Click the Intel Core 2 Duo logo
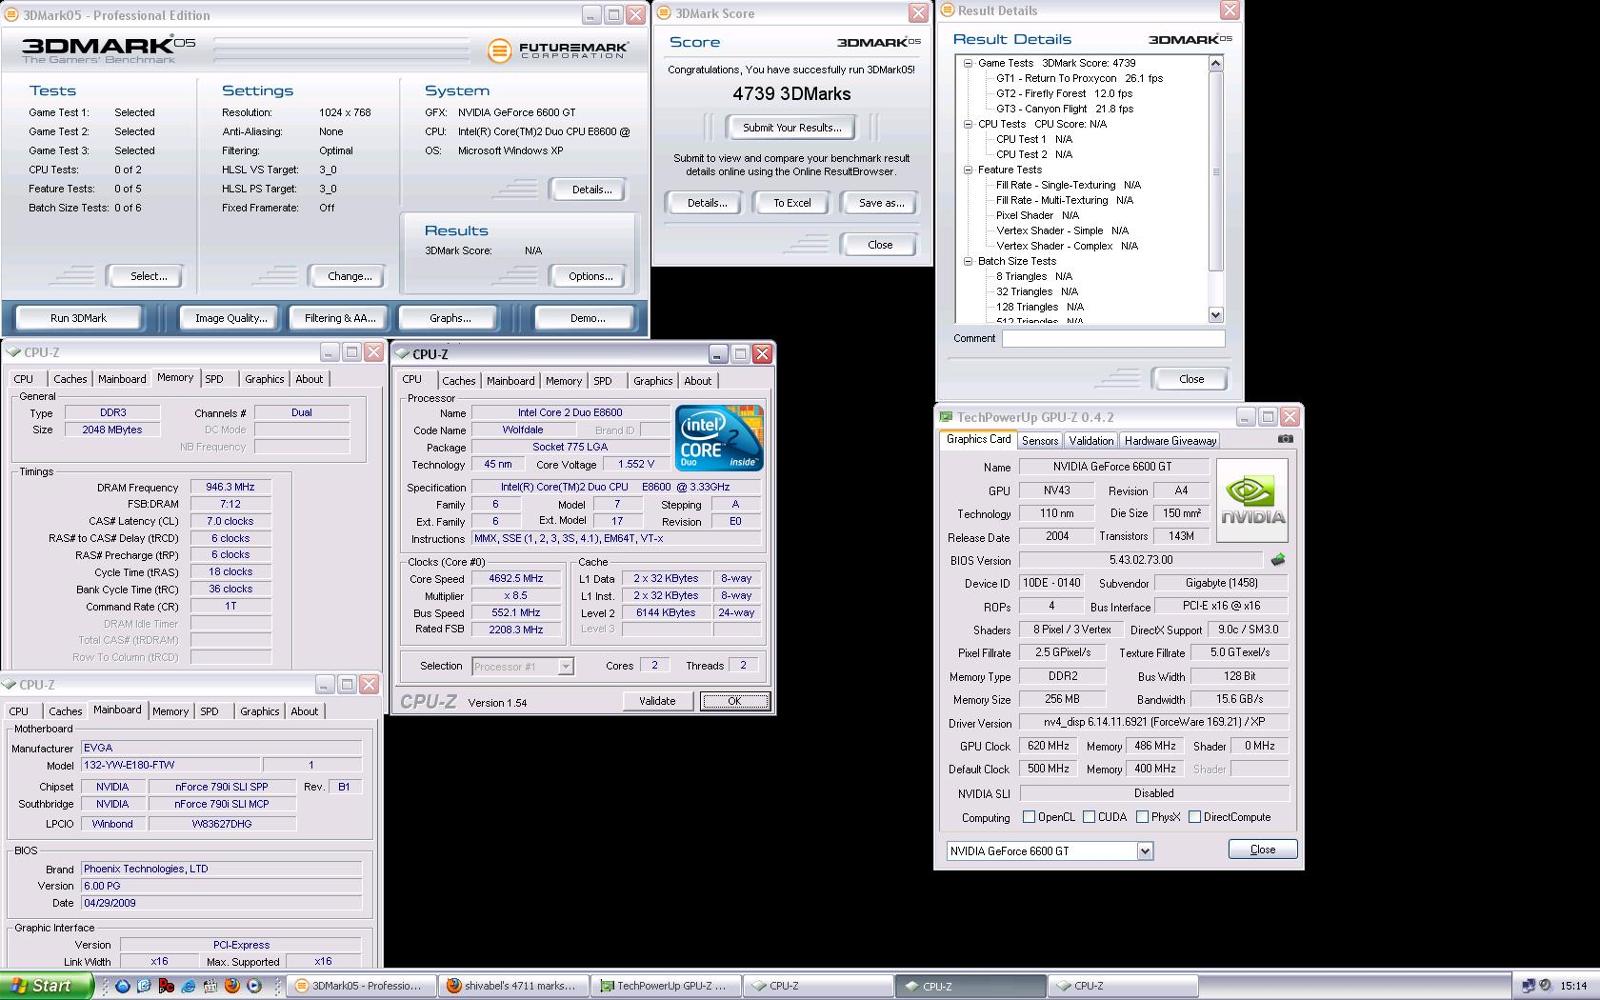1600x1000 pixels. 719,437
